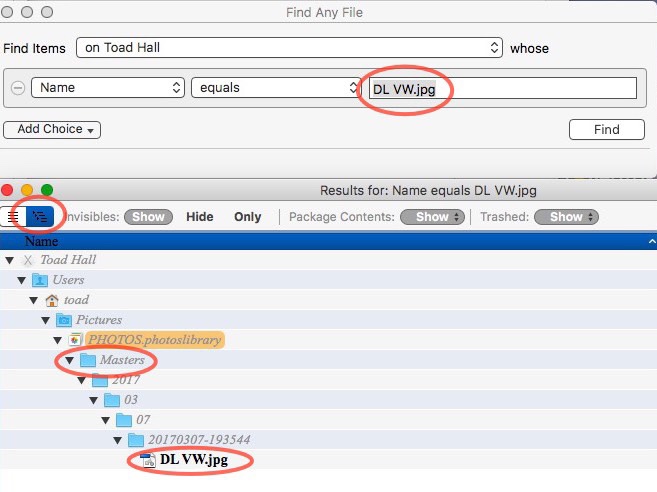Click the toad home icon

pos(52,300)
